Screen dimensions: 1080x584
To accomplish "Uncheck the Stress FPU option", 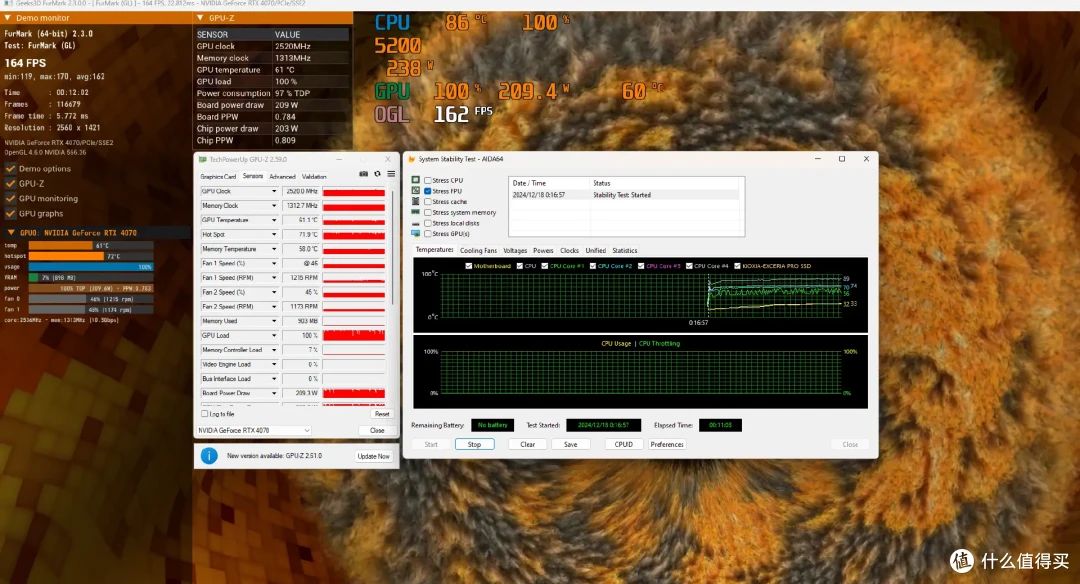I will coord(428,191).
